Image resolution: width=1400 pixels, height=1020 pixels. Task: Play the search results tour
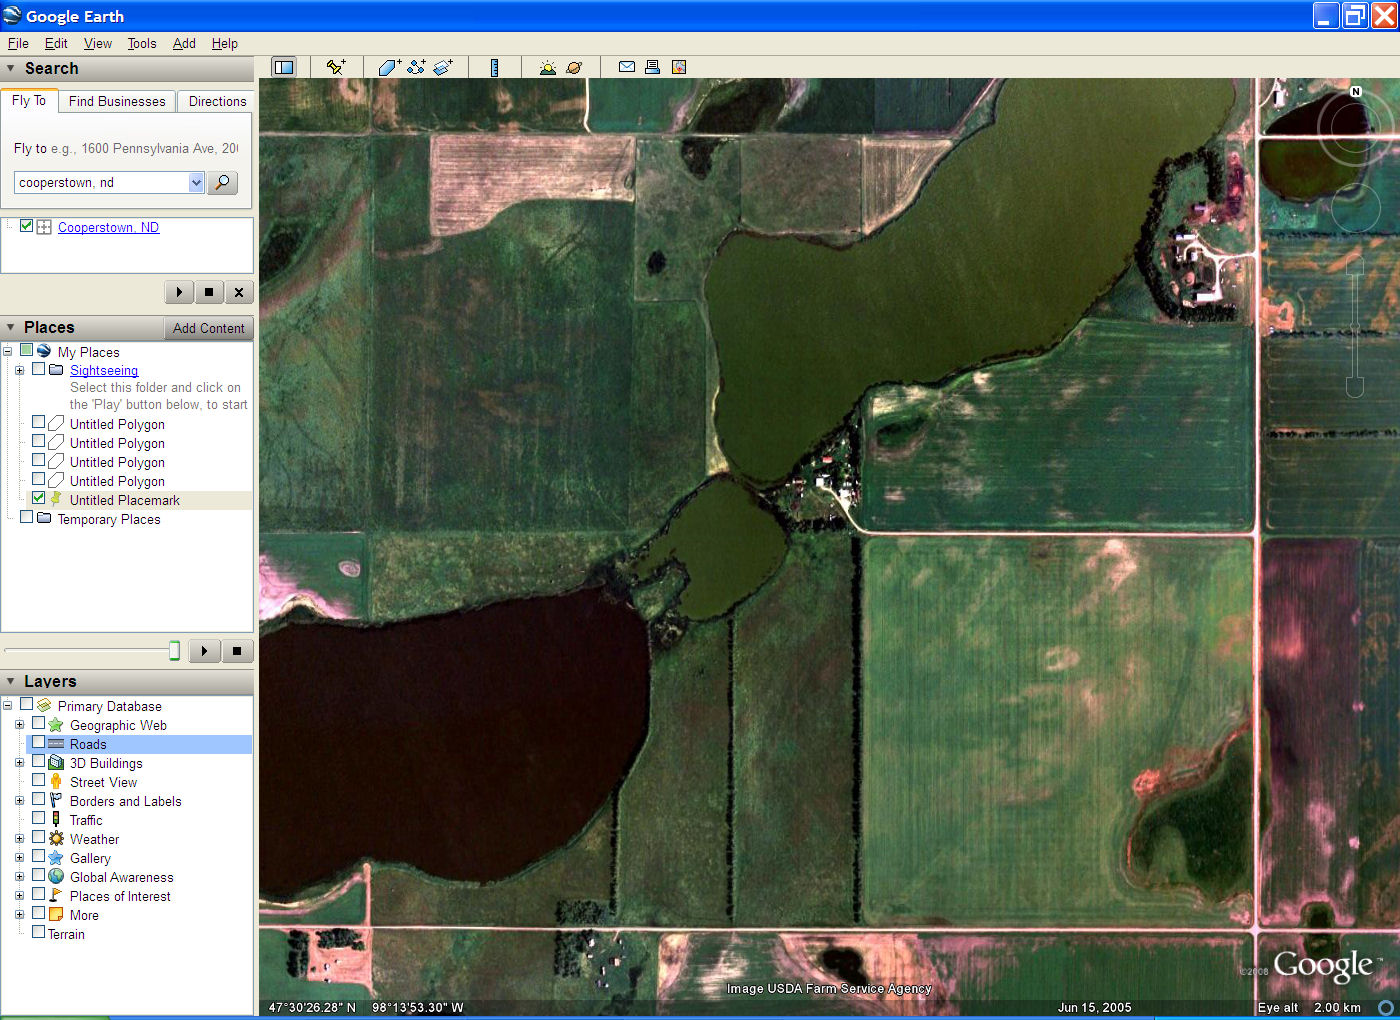pos(179,292)
